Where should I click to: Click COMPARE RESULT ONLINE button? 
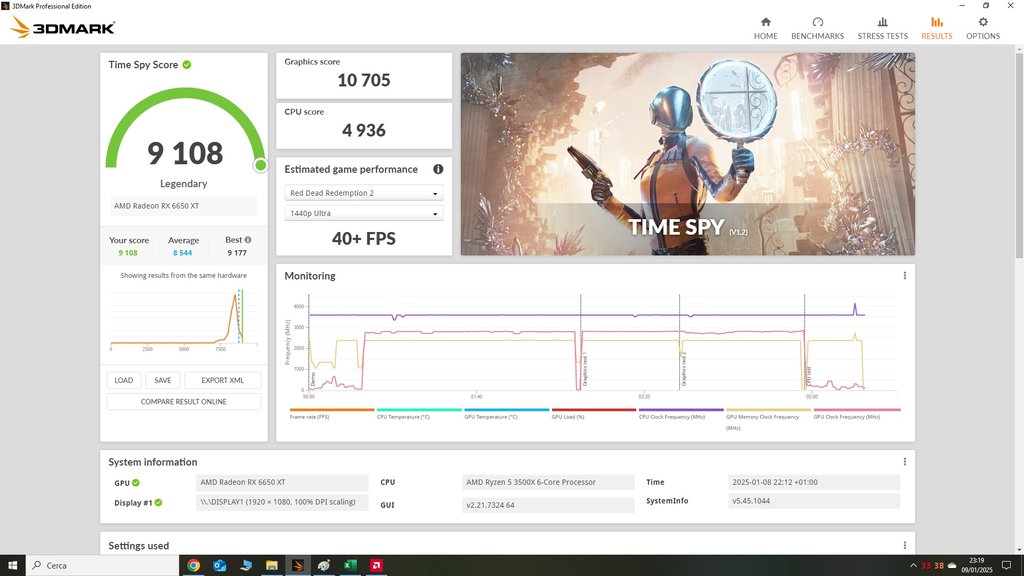(x=184, y=402)
